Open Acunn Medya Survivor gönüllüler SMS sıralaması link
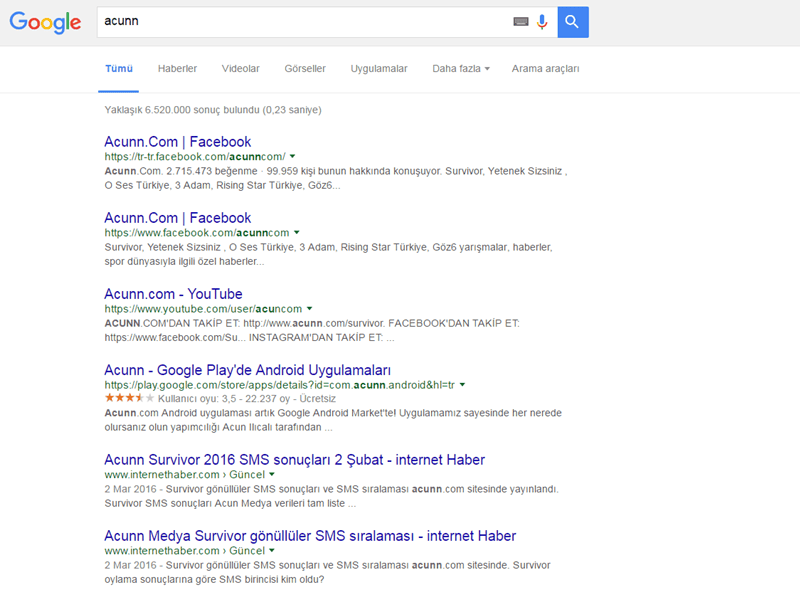 click(310, 536)
